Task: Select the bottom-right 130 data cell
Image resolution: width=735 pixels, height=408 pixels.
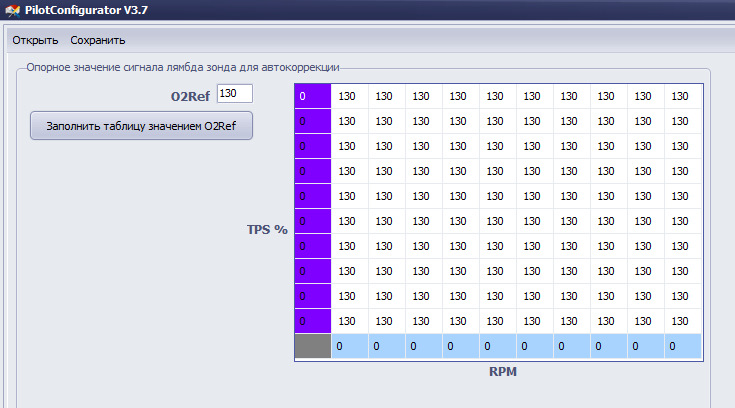Action: 683,321
